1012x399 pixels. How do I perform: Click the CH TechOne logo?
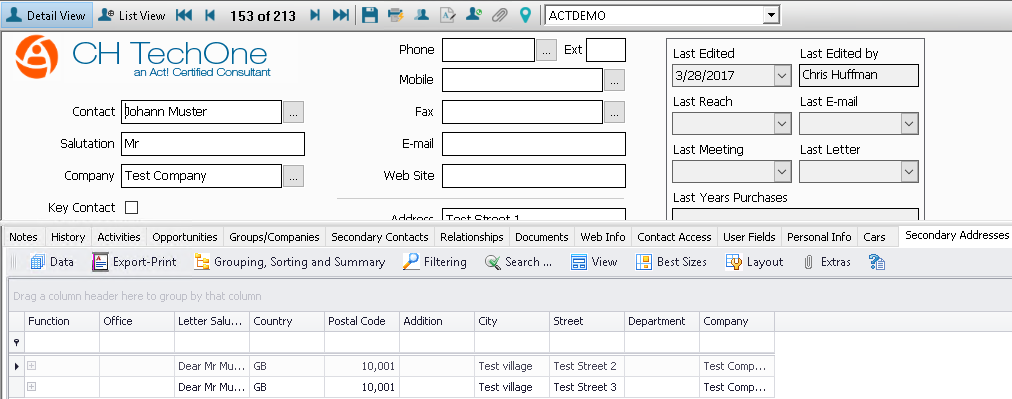coord(143,57)
